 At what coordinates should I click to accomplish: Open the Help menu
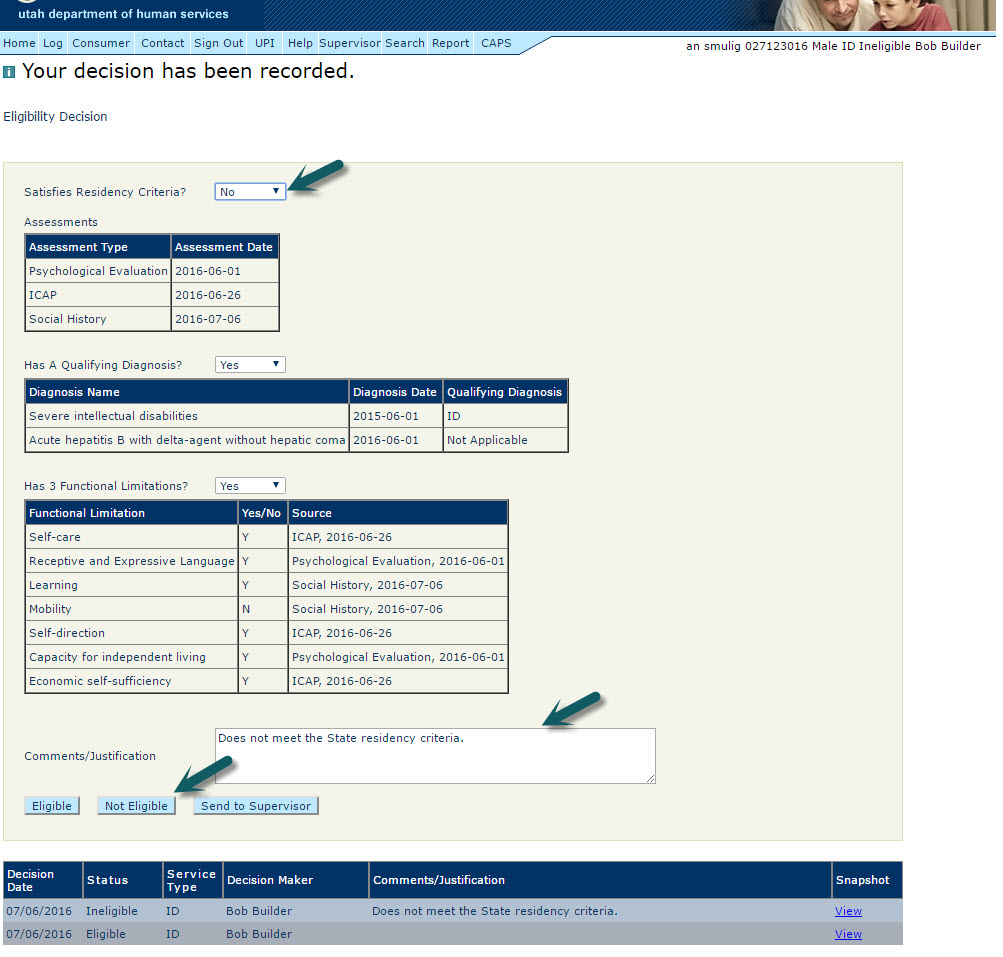(300, 43)
